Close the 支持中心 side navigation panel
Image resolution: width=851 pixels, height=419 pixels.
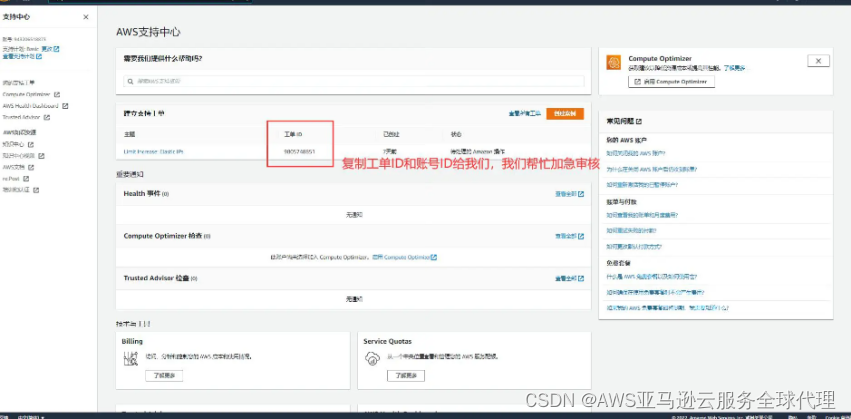point(86,17)
